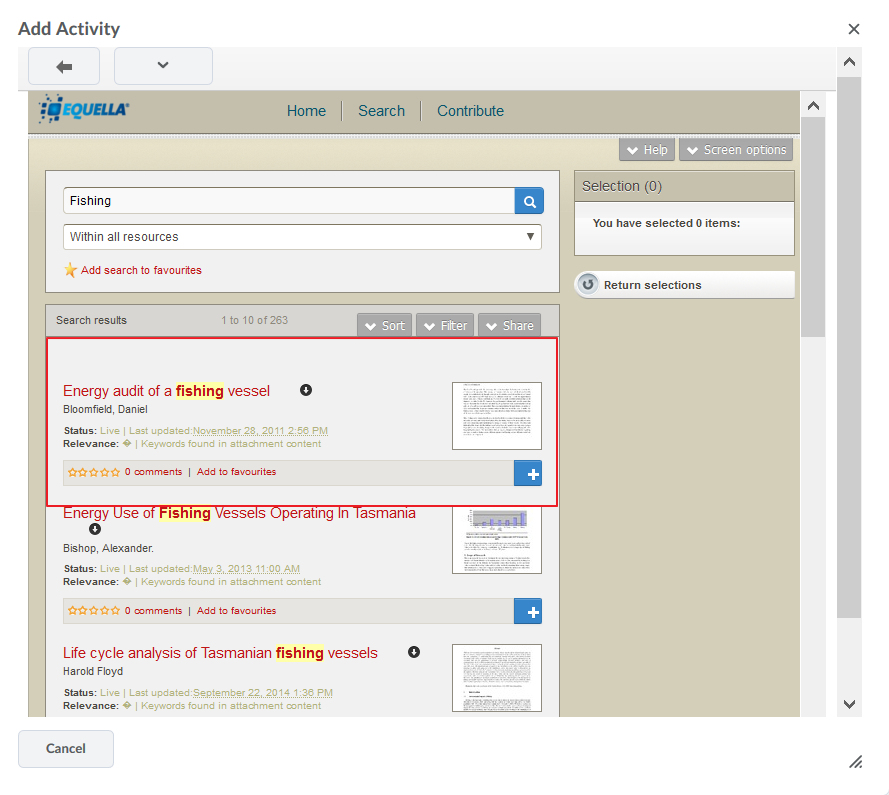Click the date September 22, 2014 1:36 PM
Viewport: 889px width, 795px height.
click(x=263, y=693)
